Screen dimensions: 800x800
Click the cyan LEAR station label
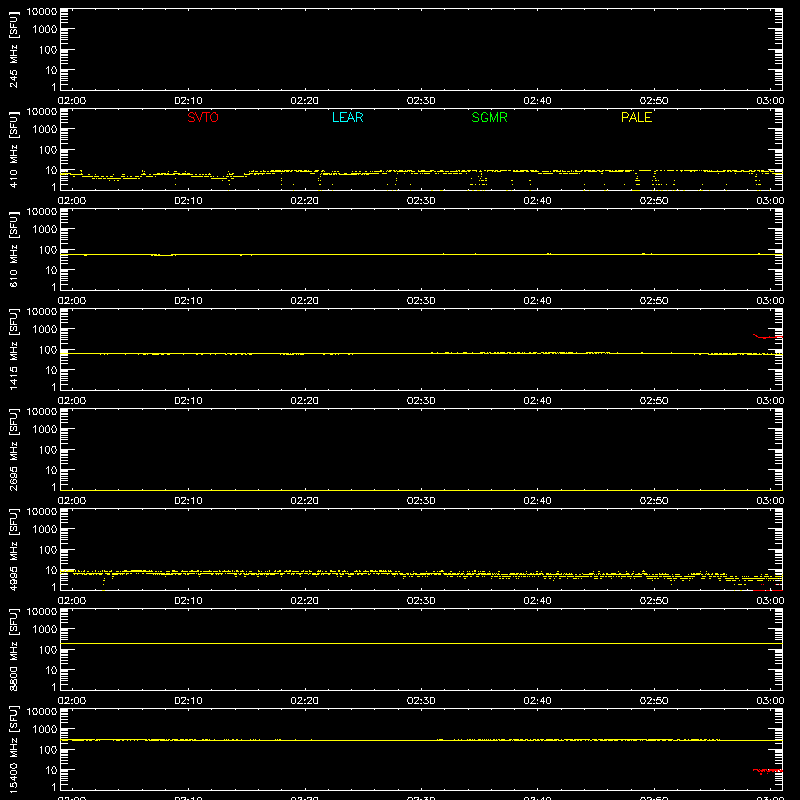(x=347, y=117)
